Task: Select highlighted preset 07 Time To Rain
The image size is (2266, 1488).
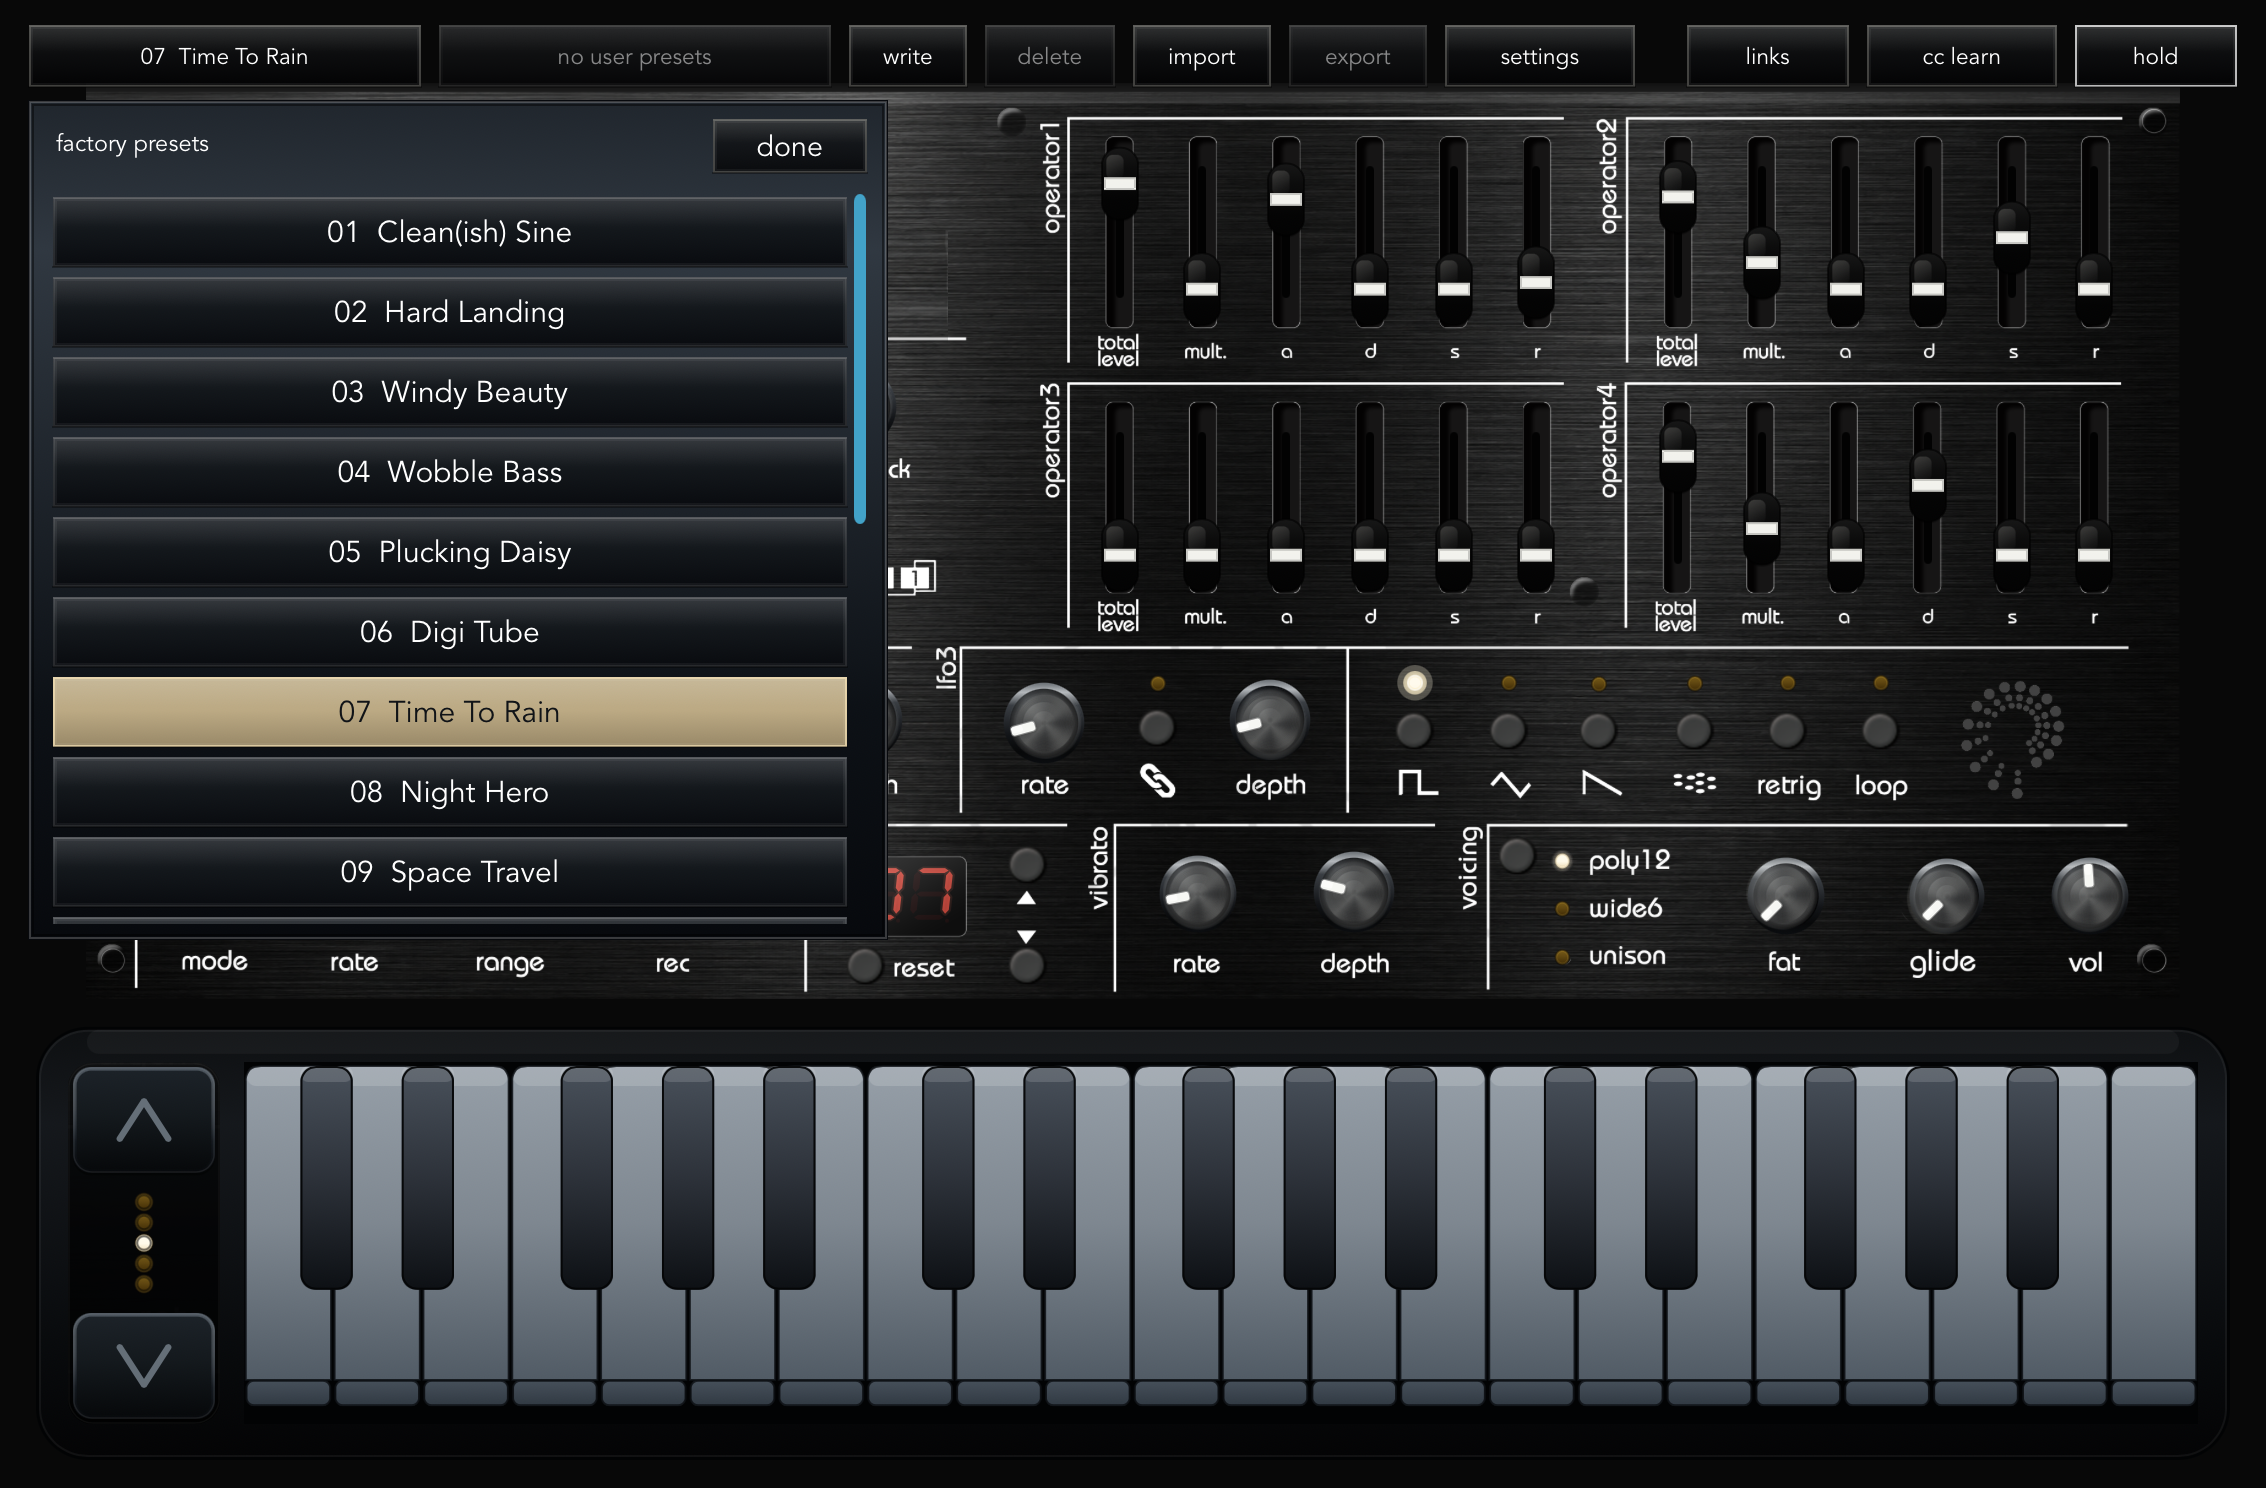Action: point(450,712)
